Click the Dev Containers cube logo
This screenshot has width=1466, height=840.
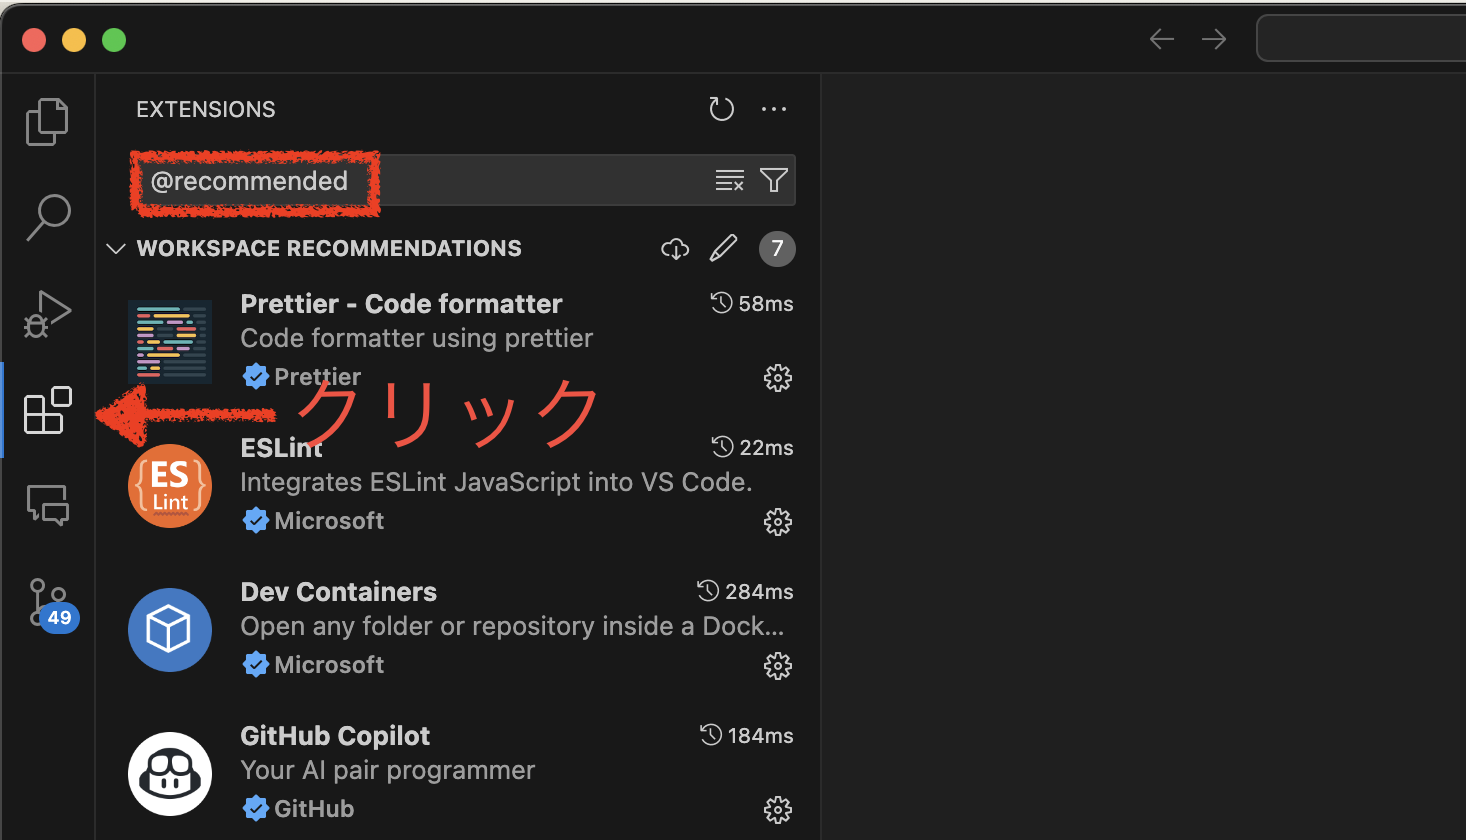pyautogui.click(x=170, y=630)
